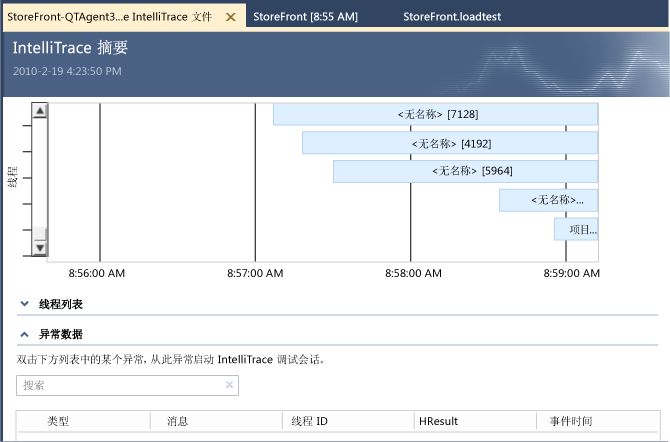Close the StoreFront-QTAgent IntelliTrace file tab
Viewport: 670px width, 442px height.
(231, 17)
